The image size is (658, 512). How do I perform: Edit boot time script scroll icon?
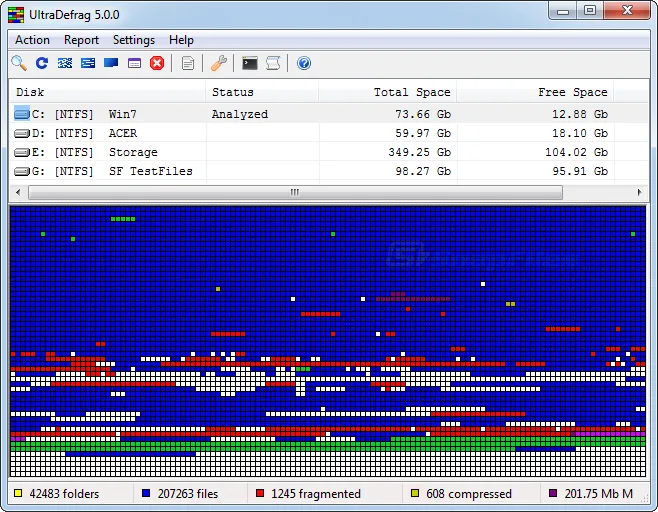coord(273,63)
